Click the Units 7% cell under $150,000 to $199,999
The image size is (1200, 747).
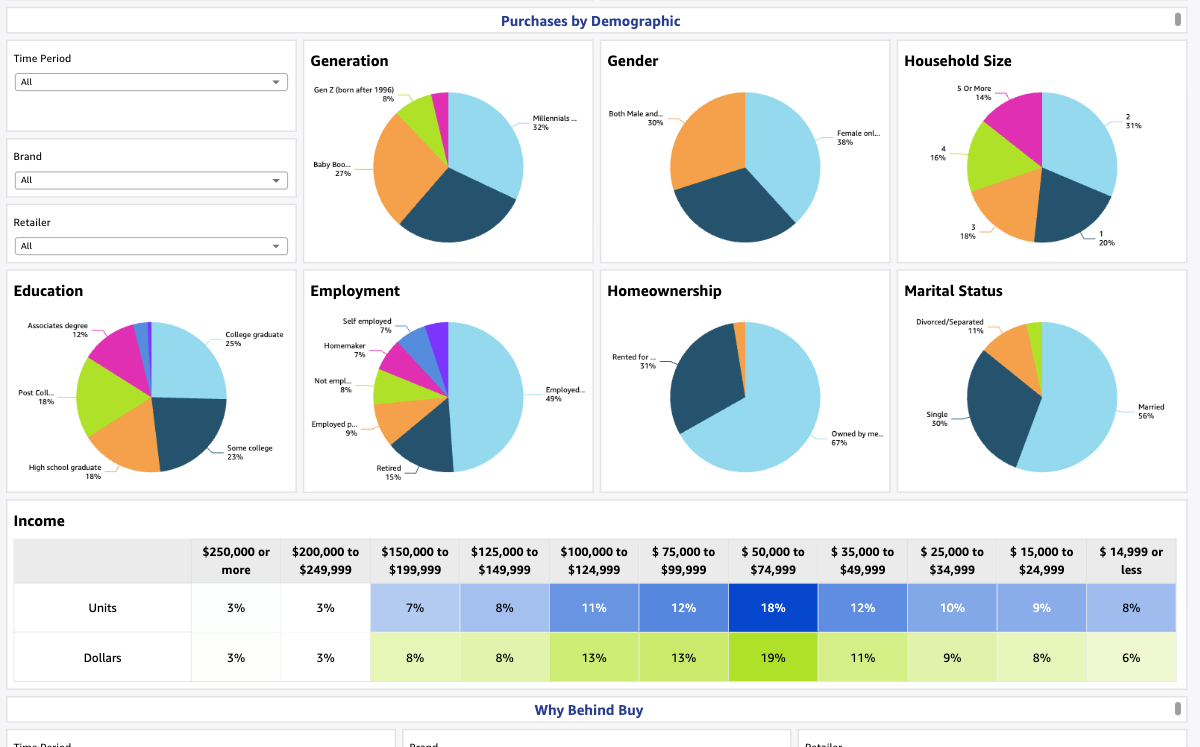coord(415,608)
